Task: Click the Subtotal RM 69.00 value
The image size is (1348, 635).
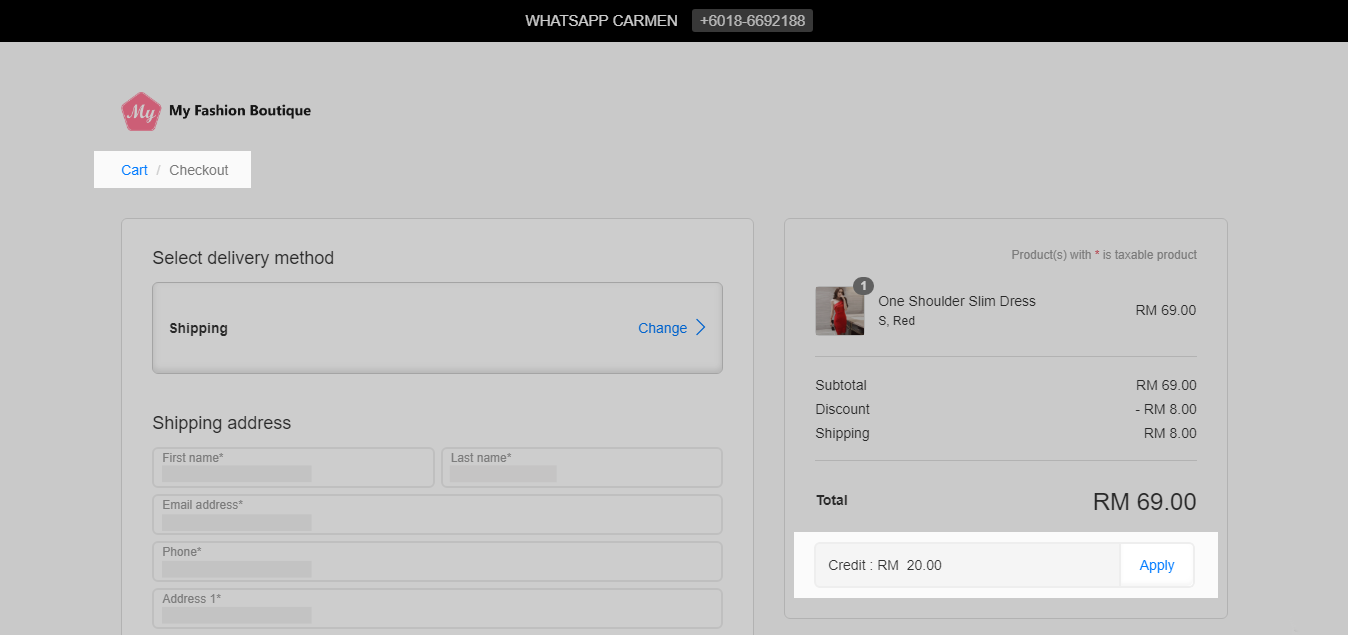Action: [x=1166, y=385]
